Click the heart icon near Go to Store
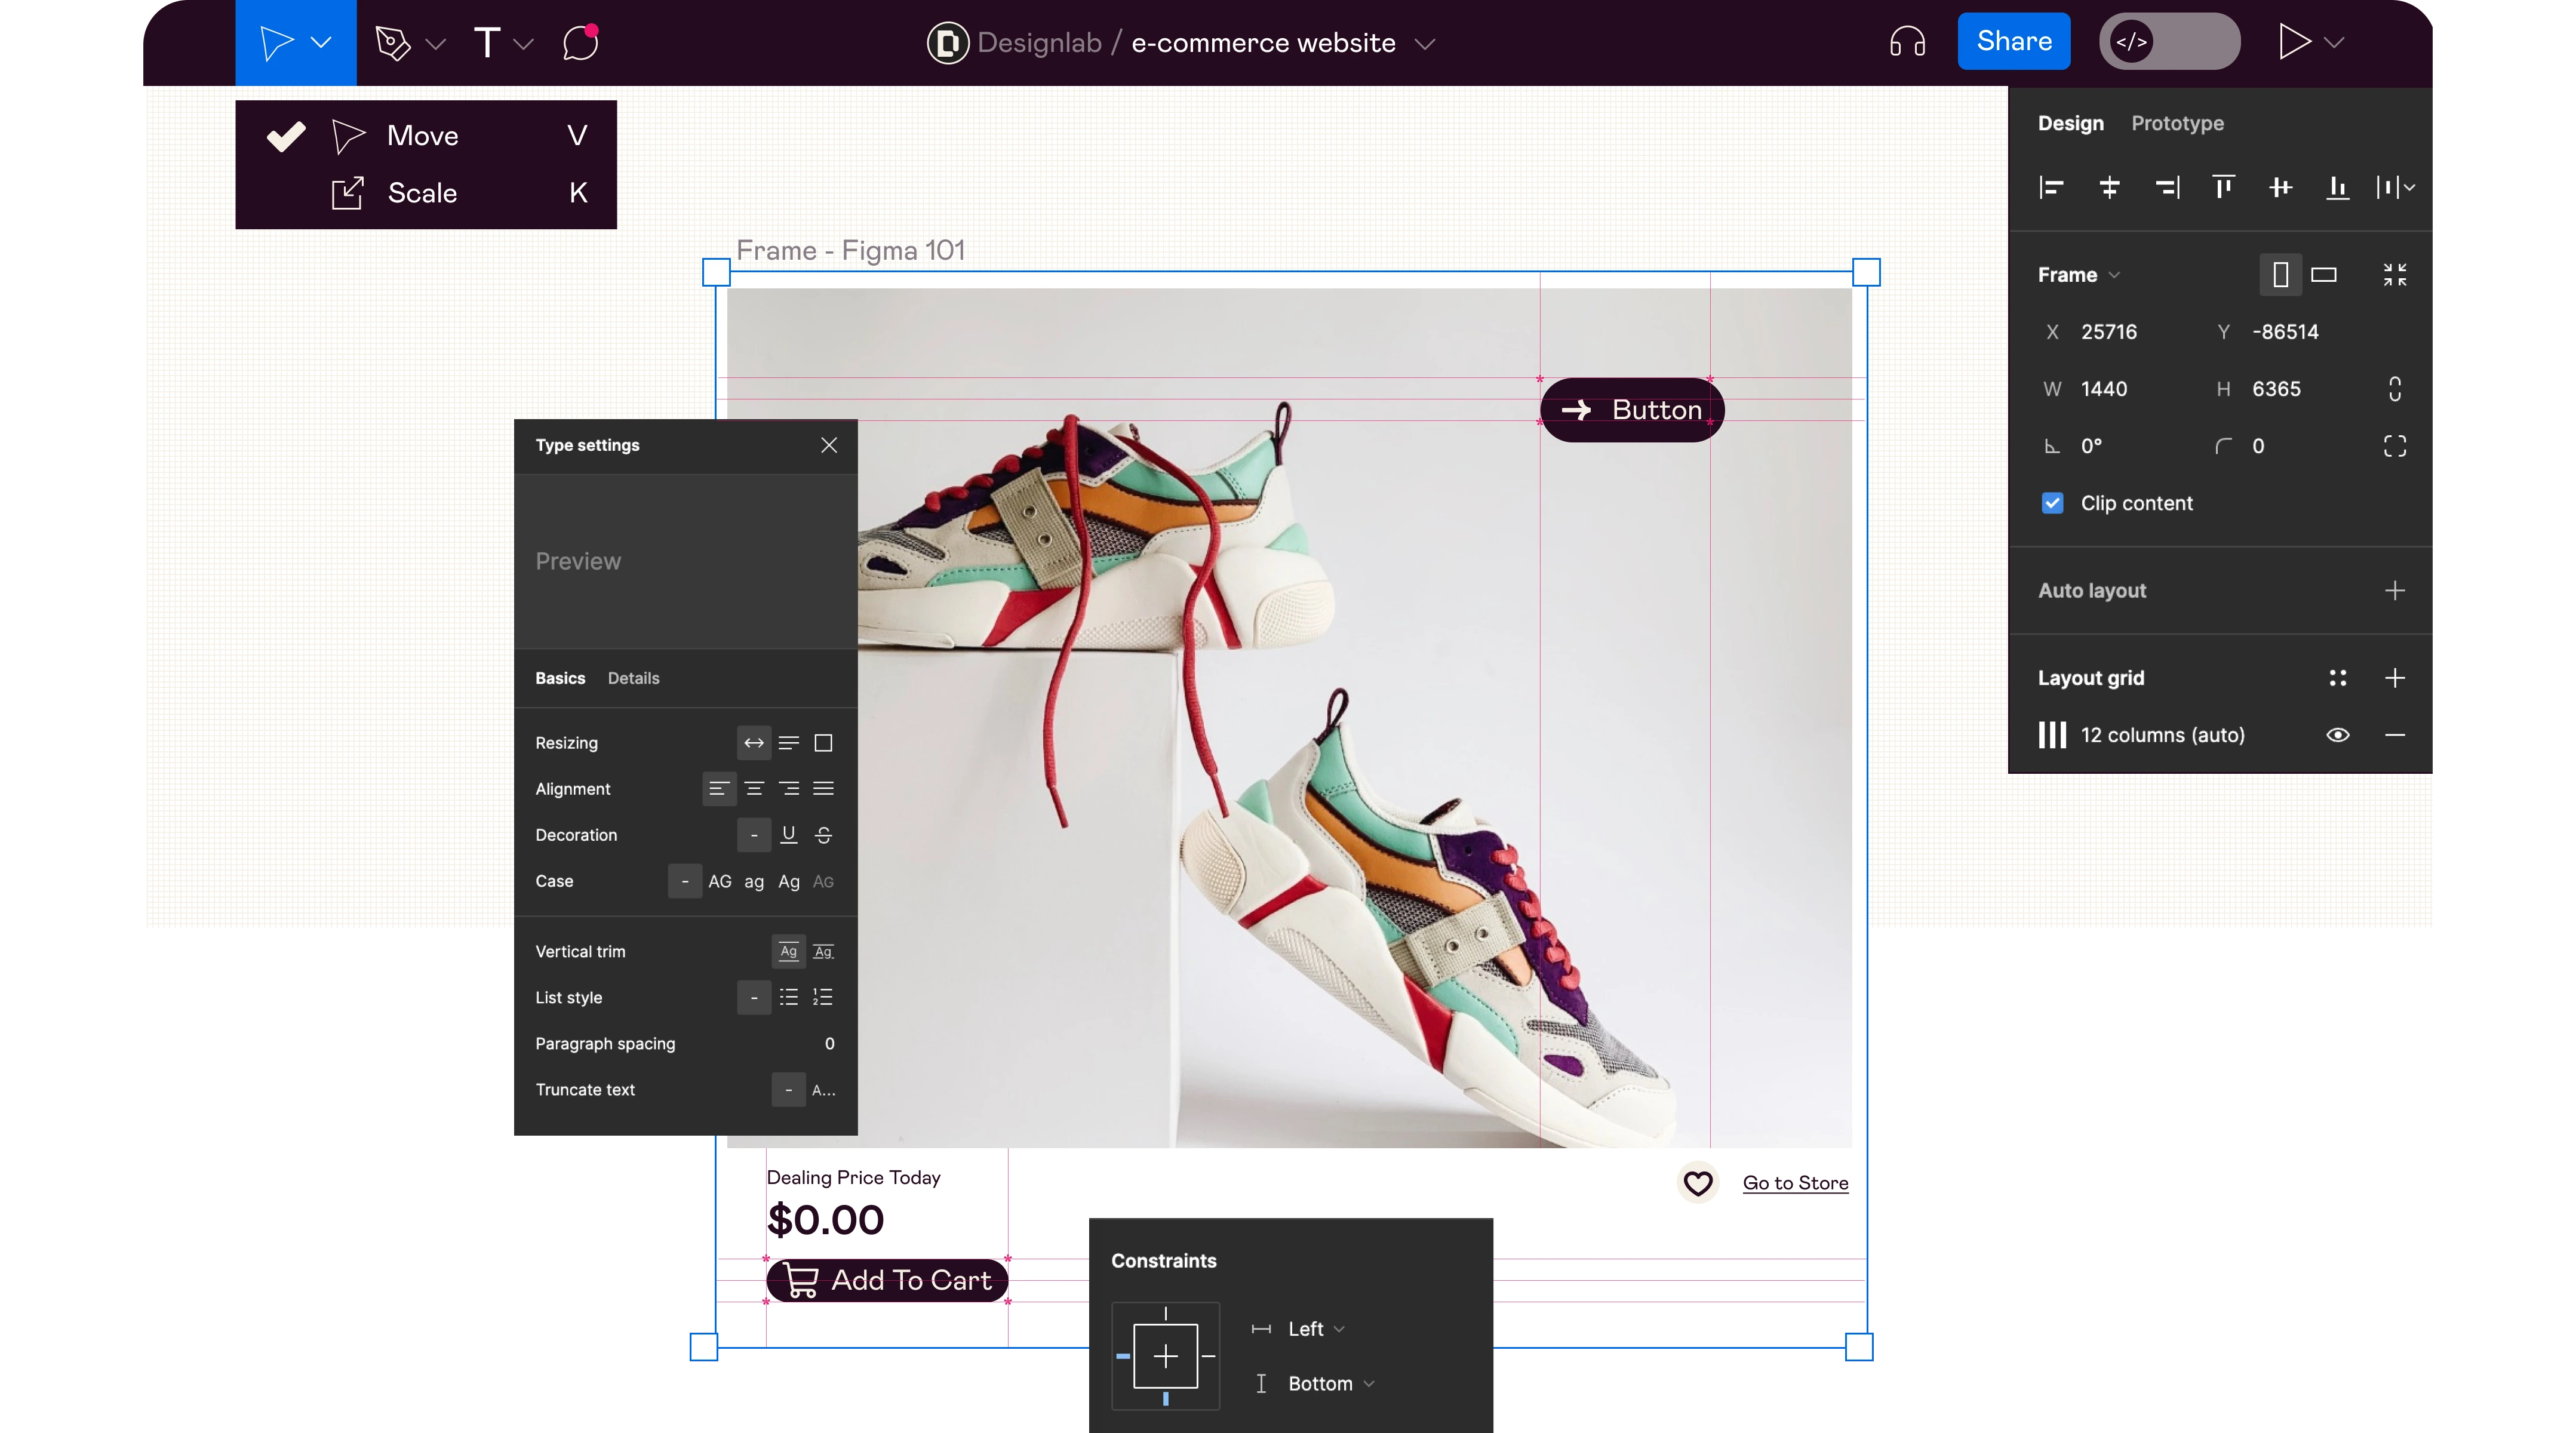Screen dimensions: 2576x1433 point(1698,1183)
